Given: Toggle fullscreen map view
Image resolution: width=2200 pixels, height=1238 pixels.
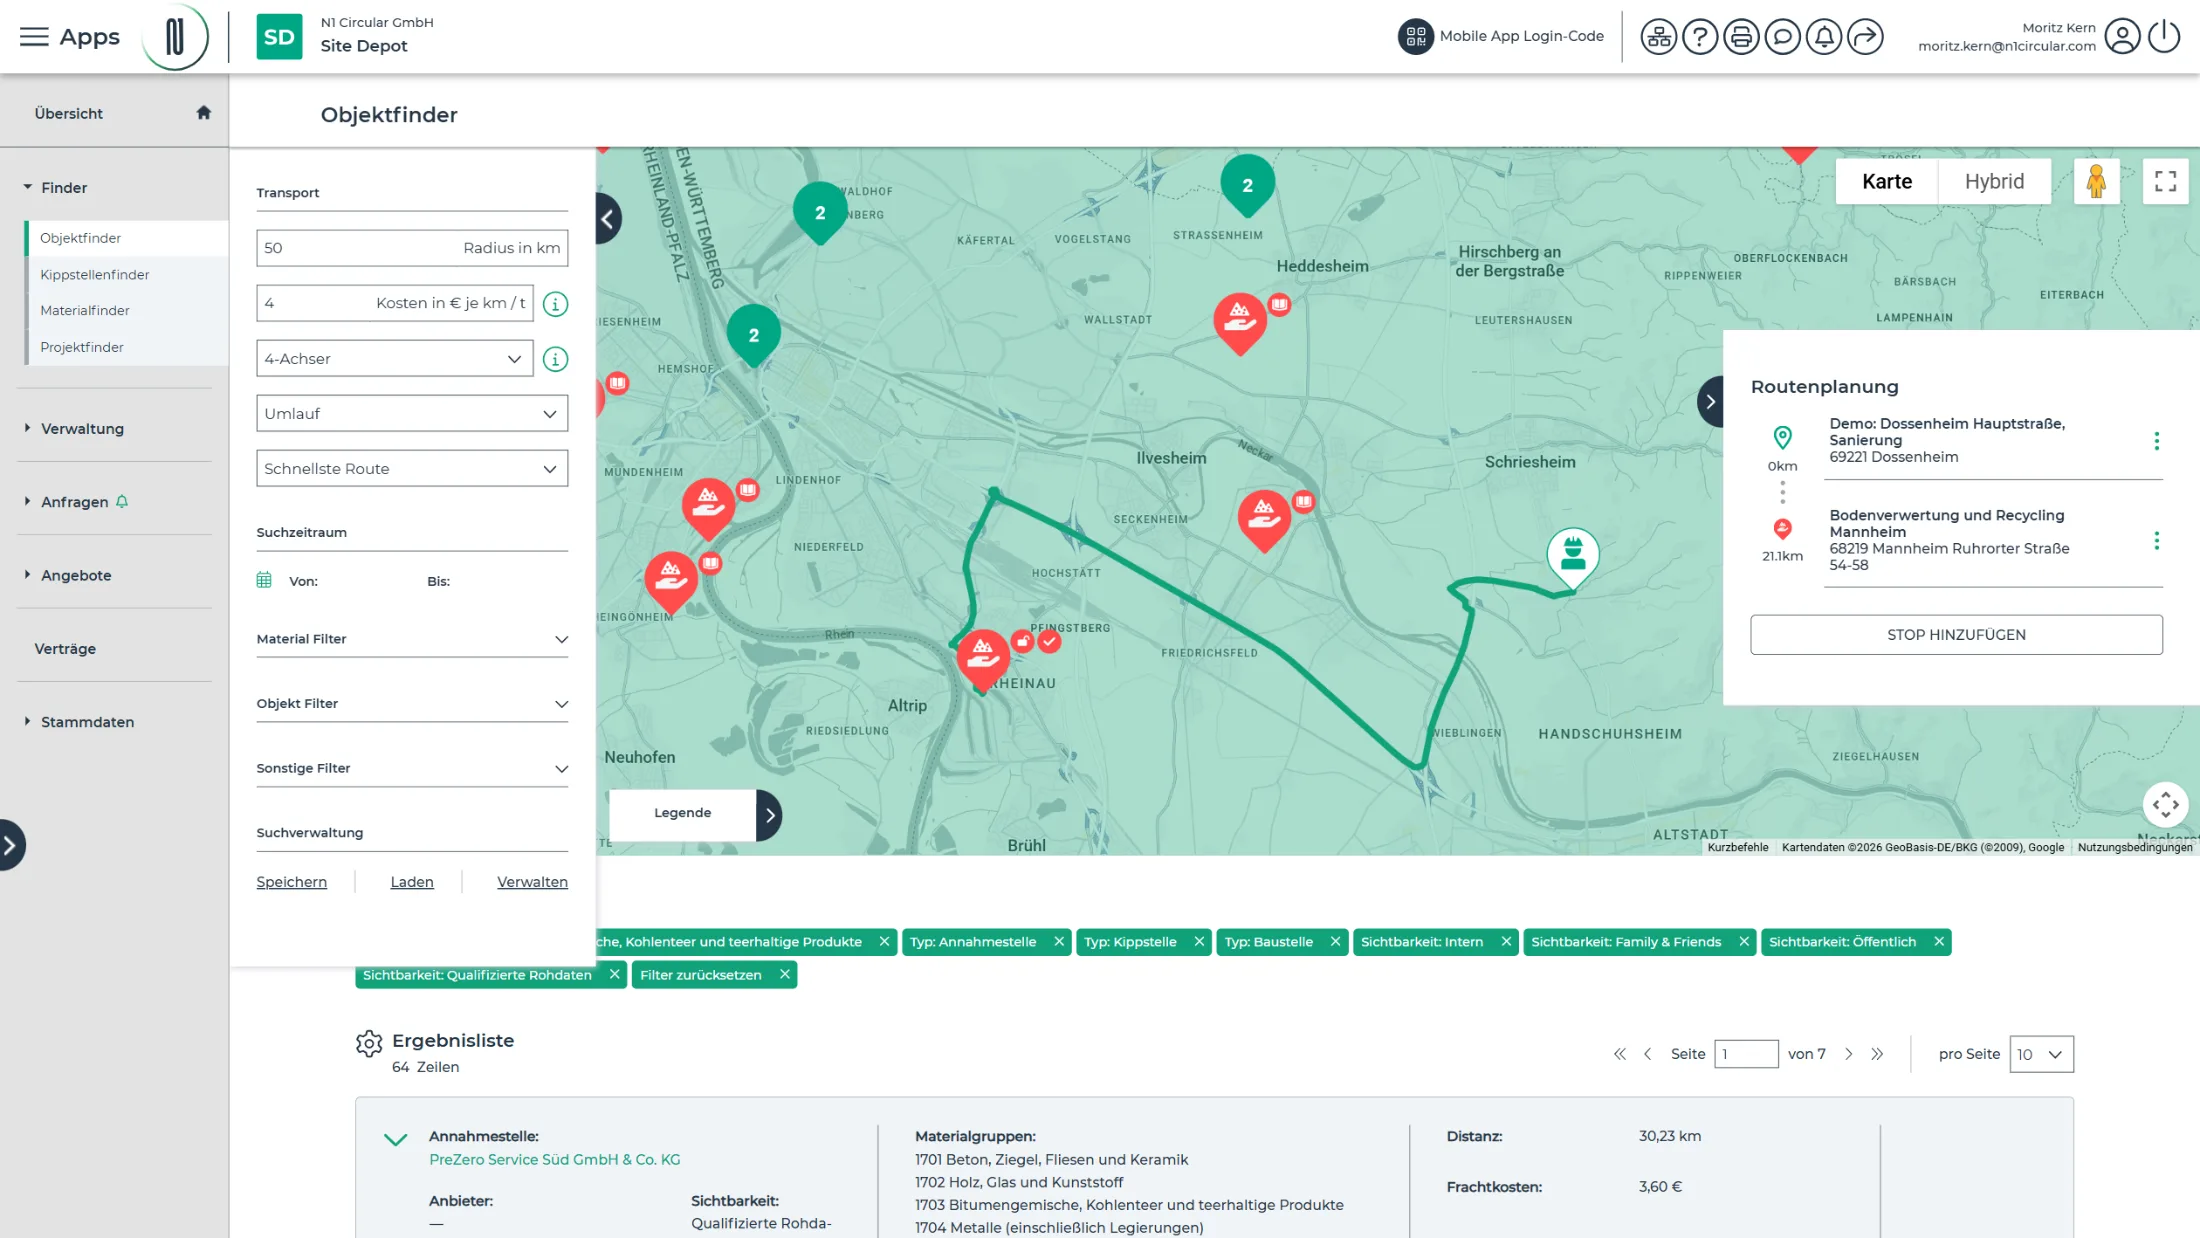Looking at the screenshot, I should (x=2165, y=182).
